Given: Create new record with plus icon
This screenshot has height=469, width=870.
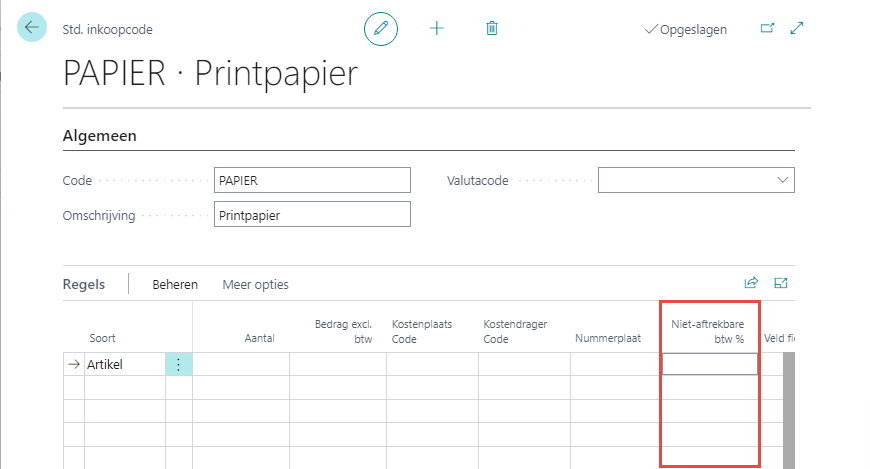Looking at the screenshot, I should tap(436, 29).
